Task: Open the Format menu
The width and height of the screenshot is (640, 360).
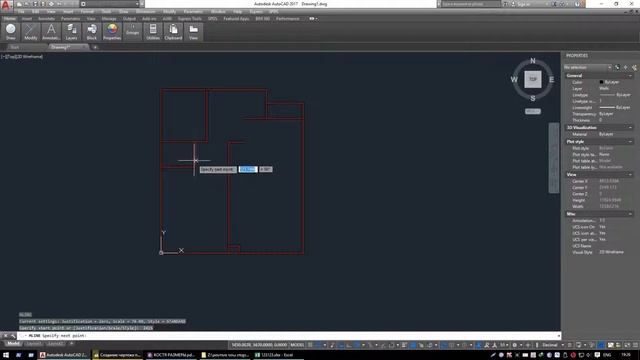Action: point(87,12)
